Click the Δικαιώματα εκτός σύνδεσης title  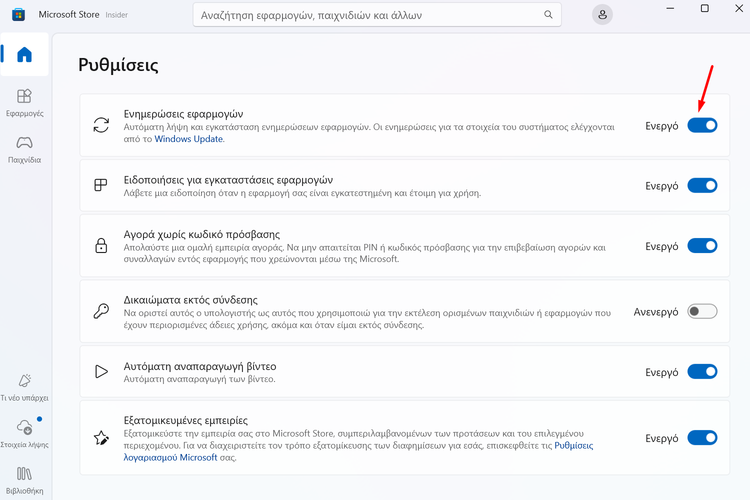click(190, 300)
